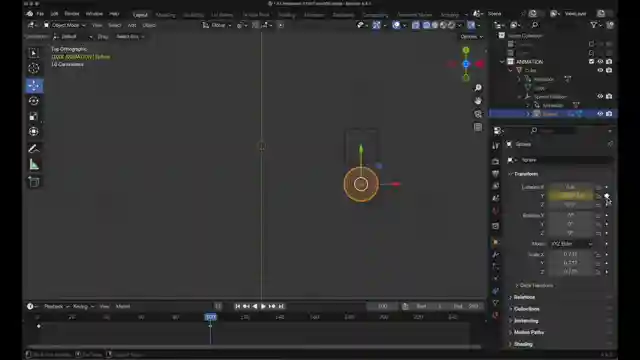Screen dimensions: 640x360
Task: Select the Annotate tool
Action: click(x=34, y=149)
